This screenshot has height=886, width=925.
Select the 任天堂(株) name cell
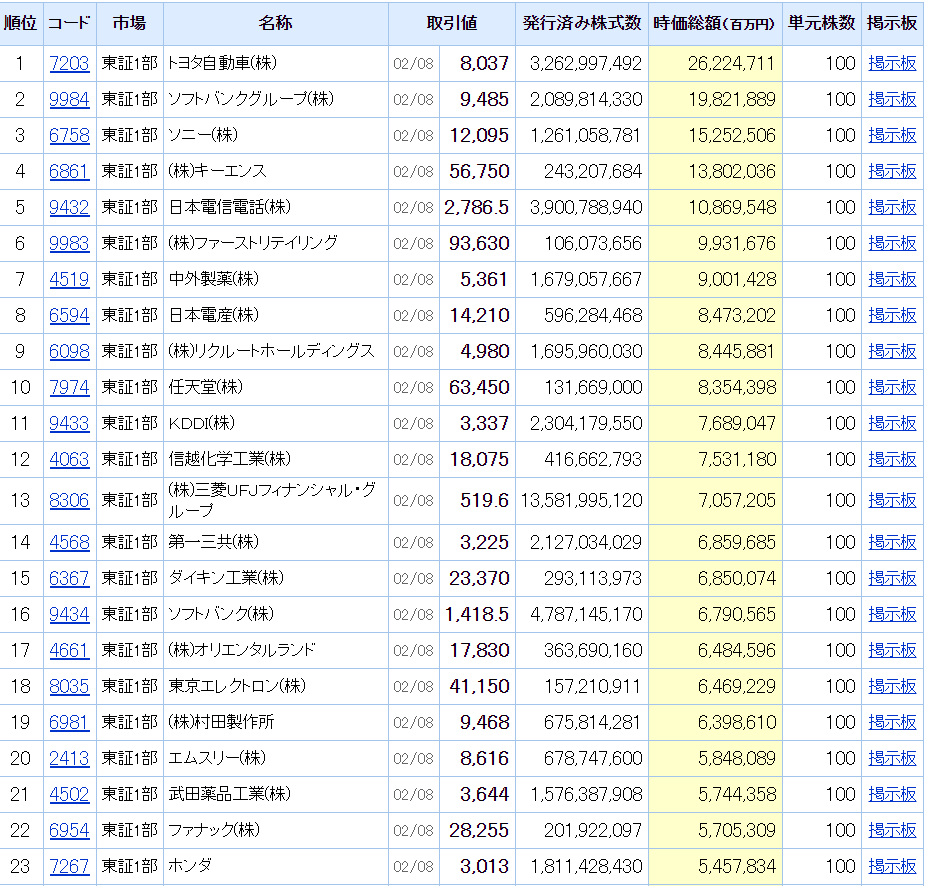pyautogui.click(x=275, y=387)
